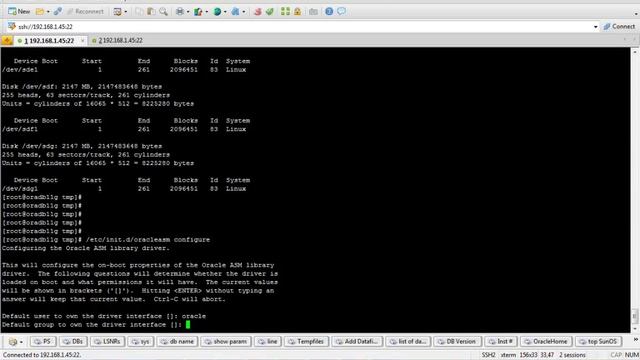Open Help with blue question icon
The height and width of the screenshot is (360, 640).
329,11
